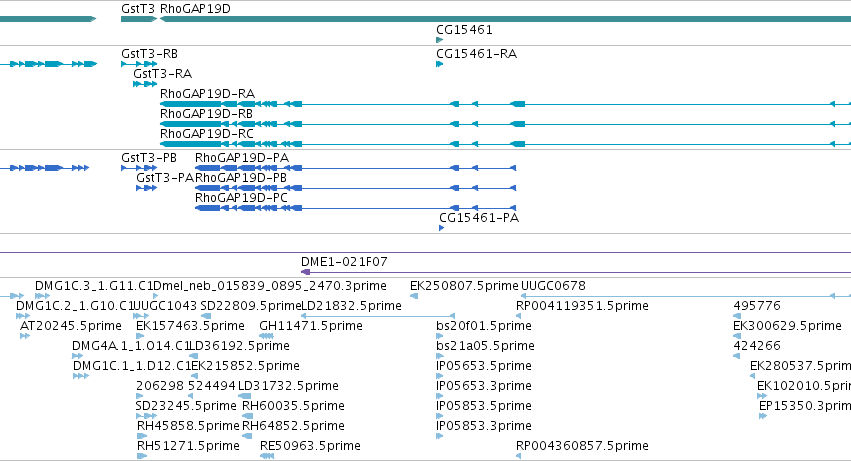
Task: Click the GstT3-PB protein label
Action: tap(149, 158)
